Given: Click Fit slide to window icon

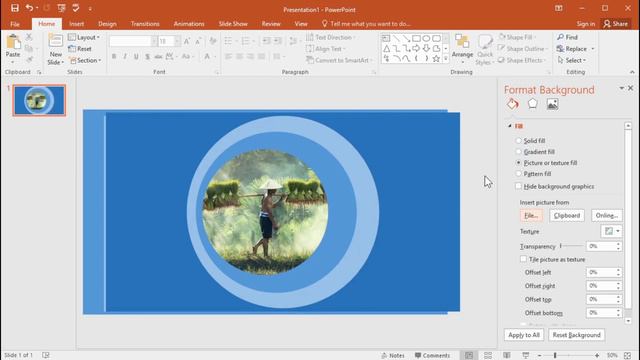Looking at the screenshot, I should point(627,356).
